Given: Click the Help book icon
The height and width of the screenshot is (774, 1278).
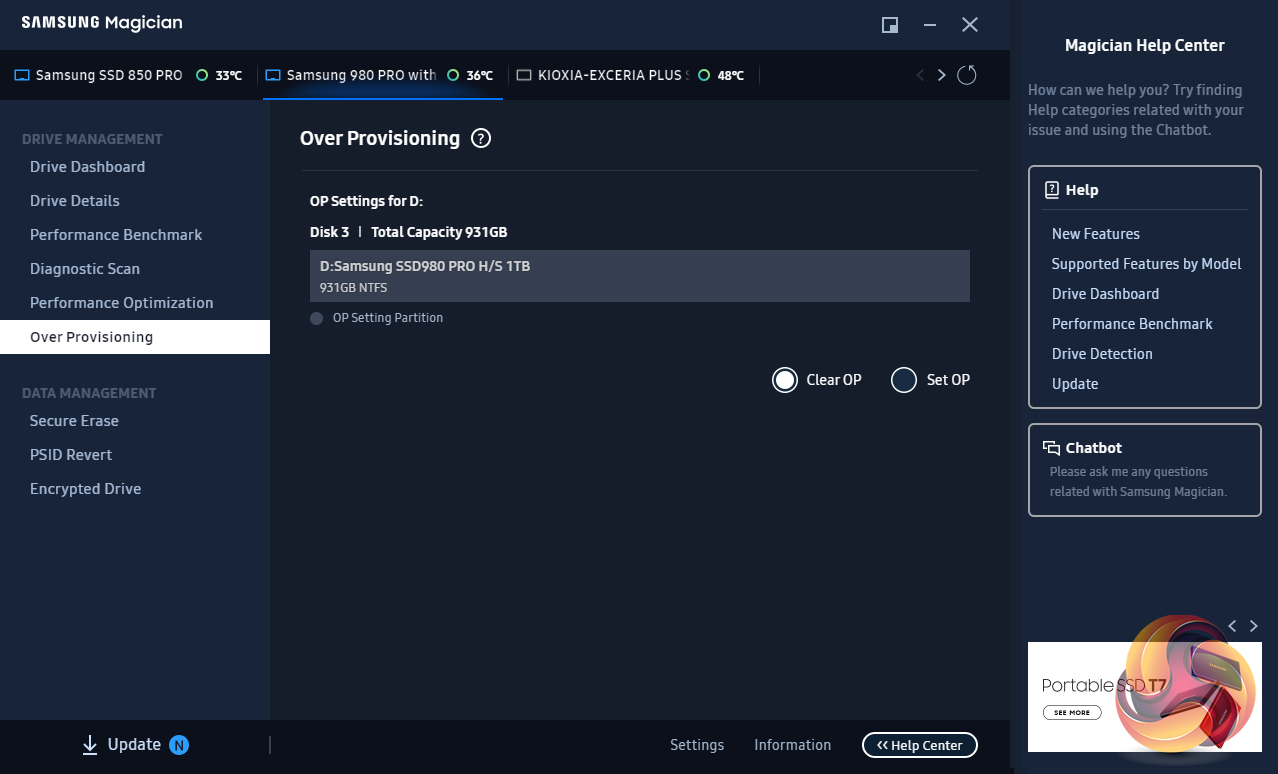Looking at the screenshot, I should [1052, 190].
